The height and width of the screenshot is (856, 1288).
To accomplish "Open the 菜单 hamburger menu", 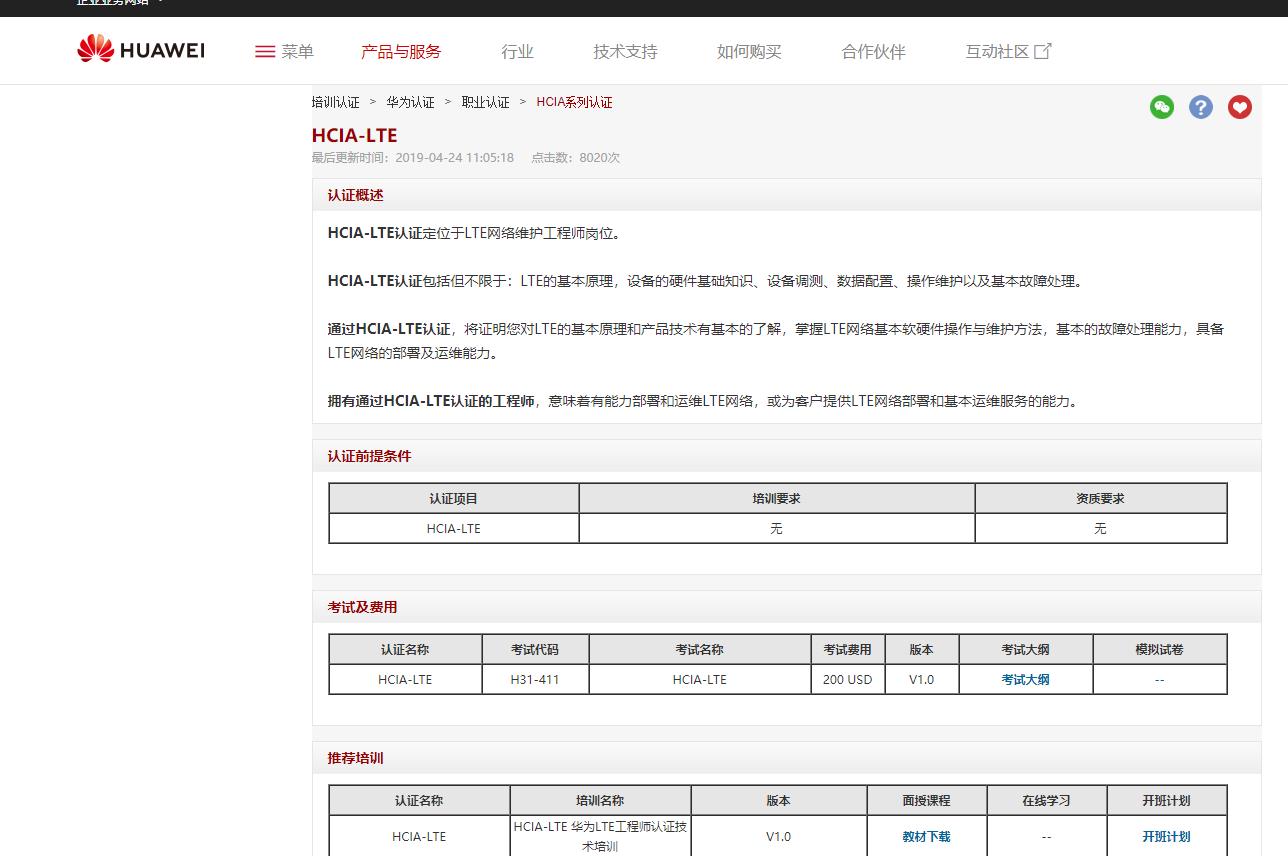I will [x=284, y=52].
